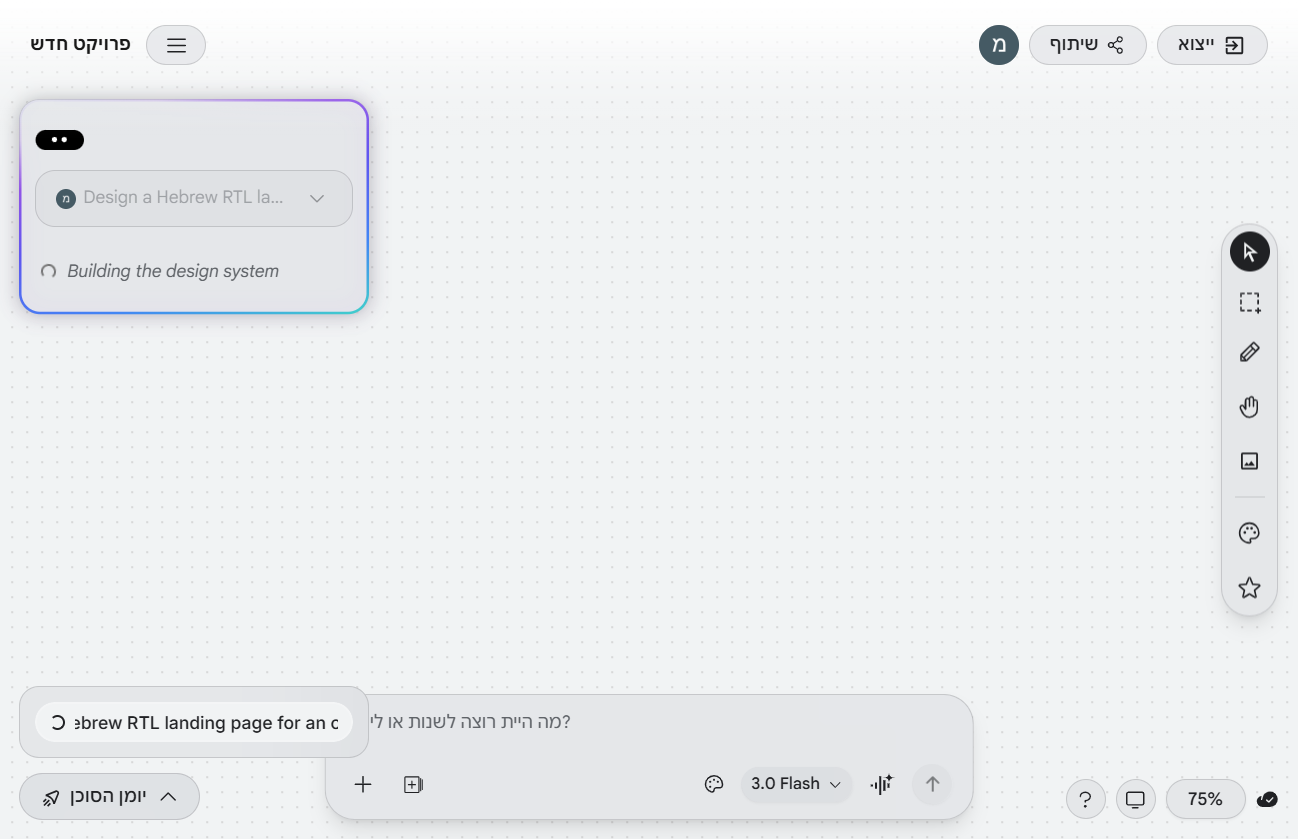Click the Hebrew RTL landing page task chip
This screenshot has width=1298, height=839.
(x=194, y=722)
